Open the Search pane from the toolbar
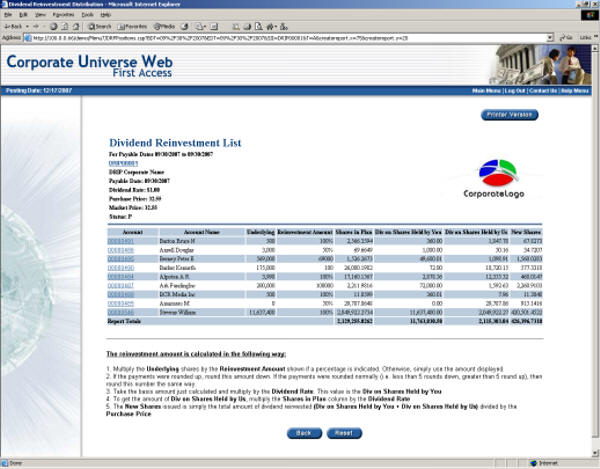 (99, 26)
